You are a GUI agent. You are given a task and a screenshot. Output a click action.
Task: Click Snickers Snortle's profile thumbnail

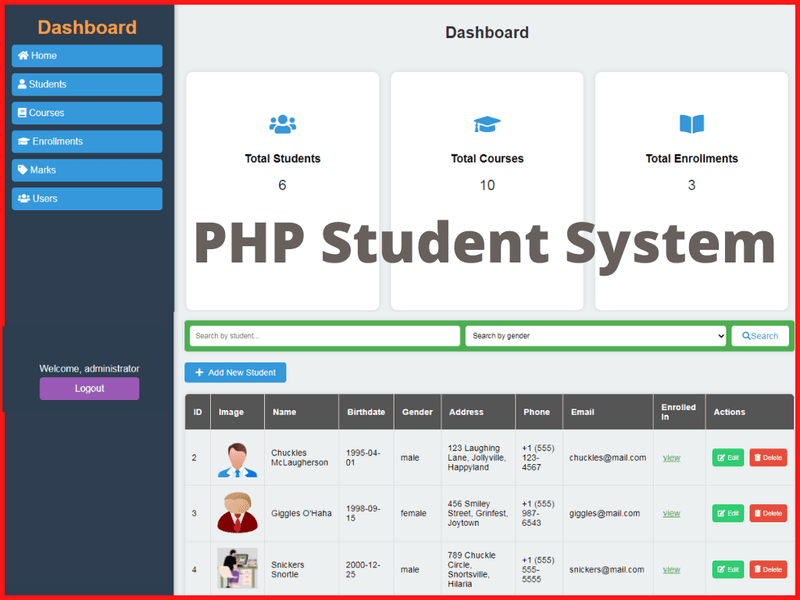[237, 569]
